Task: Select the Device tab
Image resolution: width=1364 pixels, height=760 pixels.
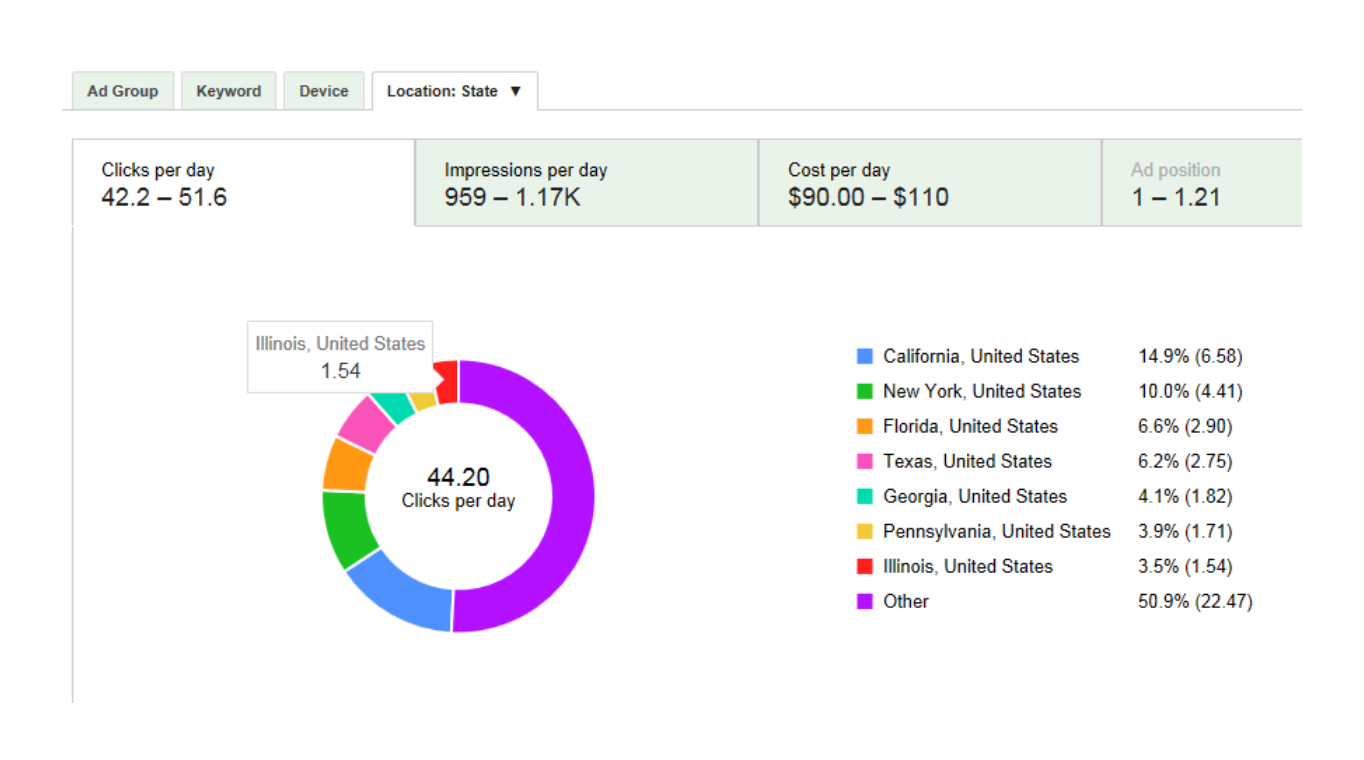Action: pos(323,91)
